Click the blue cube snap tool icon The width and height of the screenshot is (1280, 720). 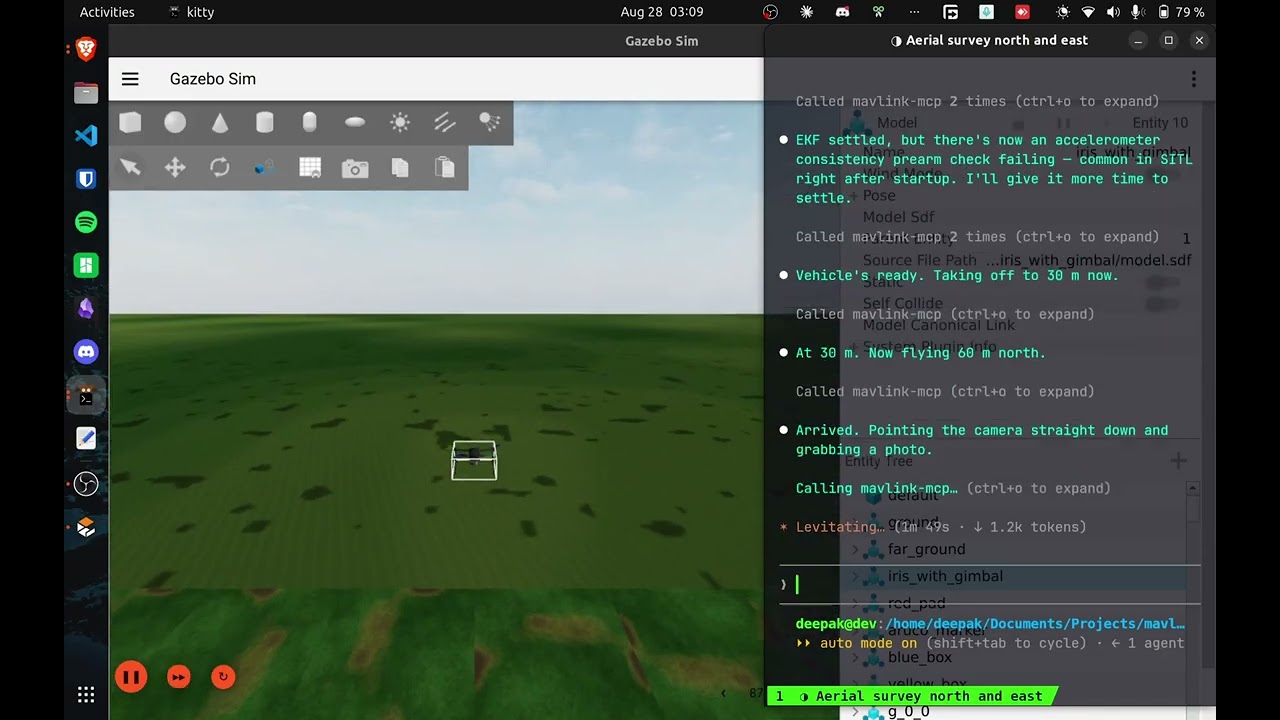265,167
